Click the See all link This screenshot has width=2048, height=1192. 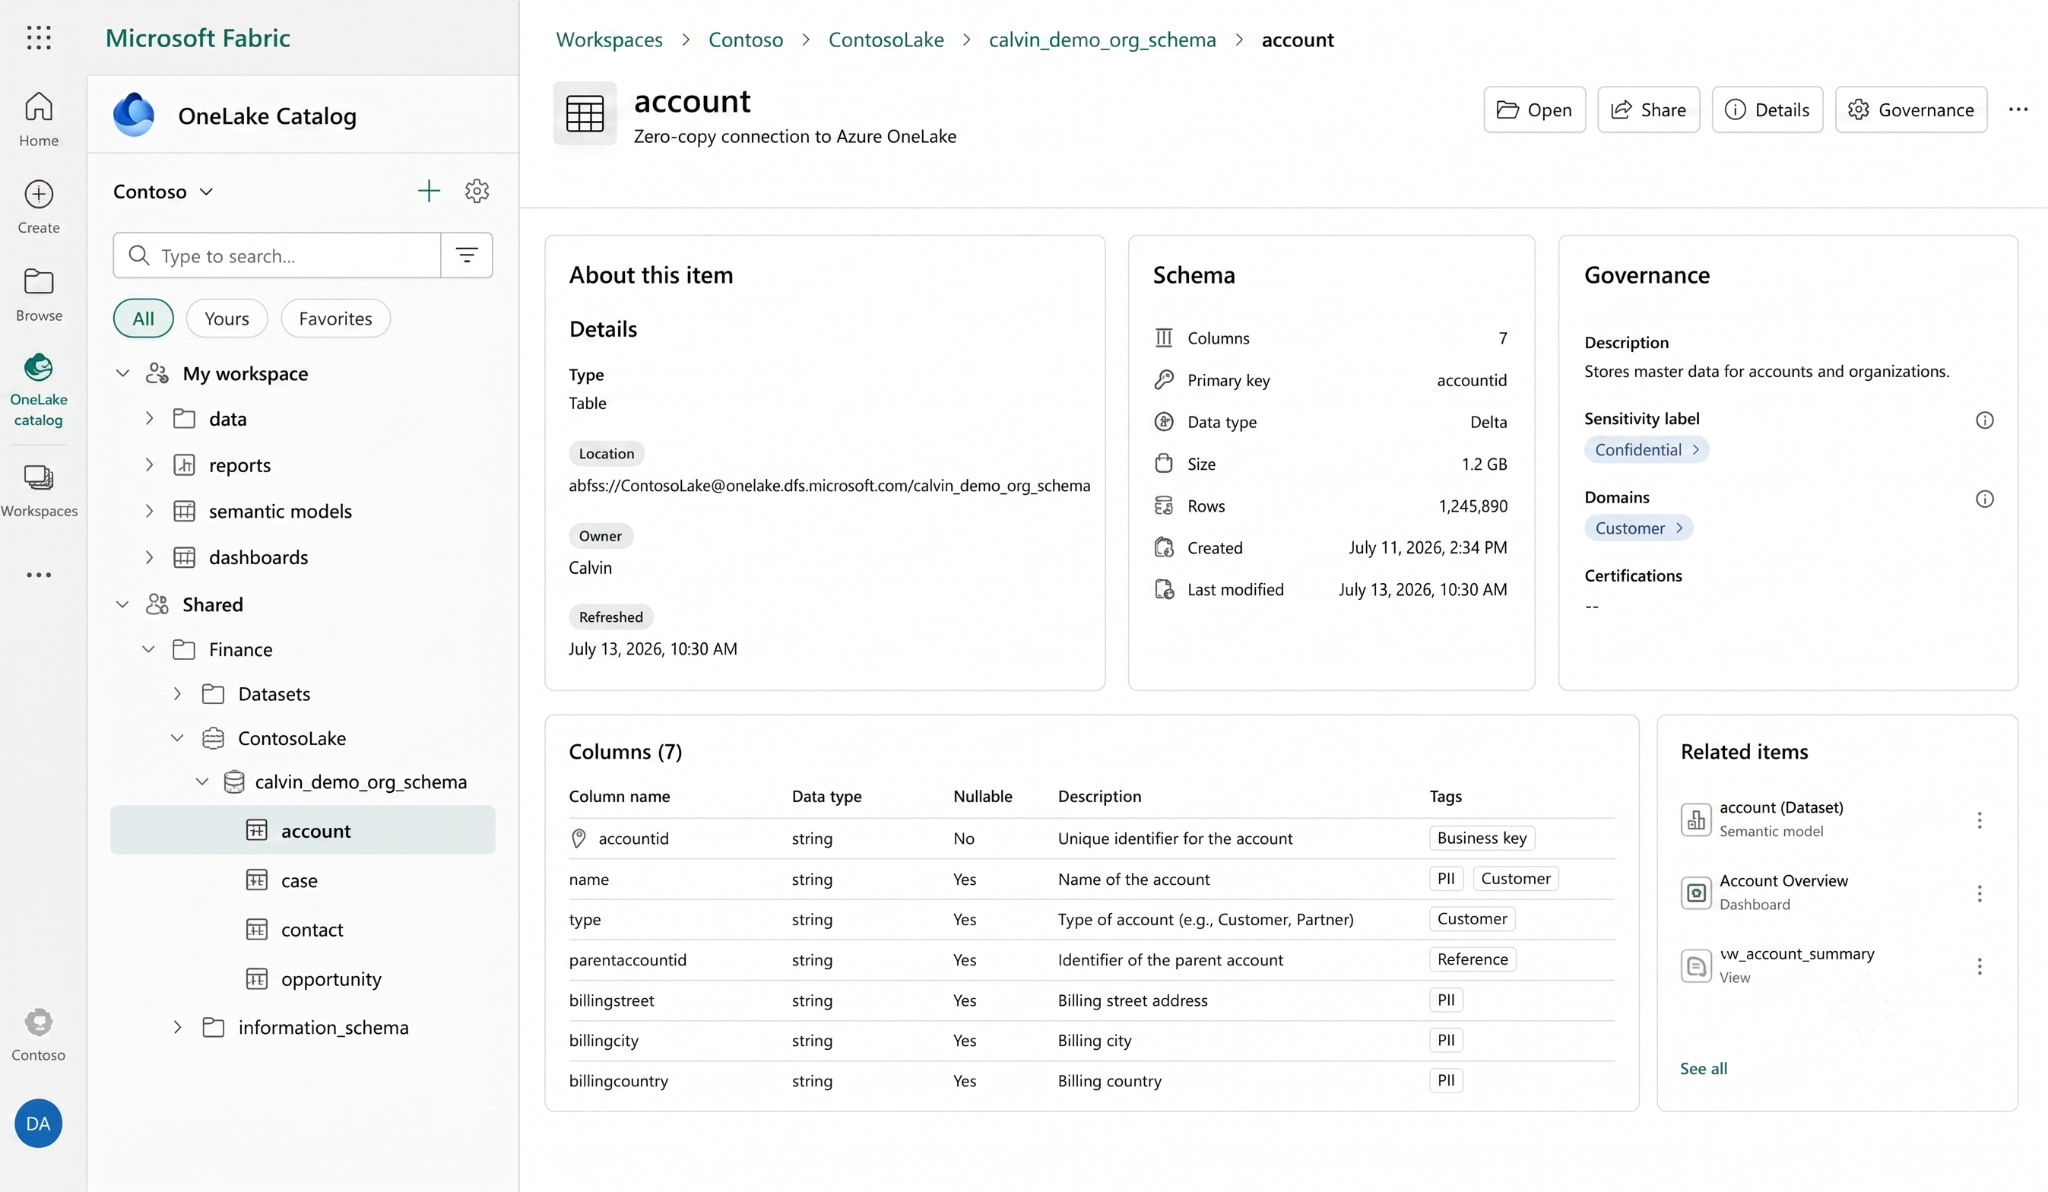1703,1068
